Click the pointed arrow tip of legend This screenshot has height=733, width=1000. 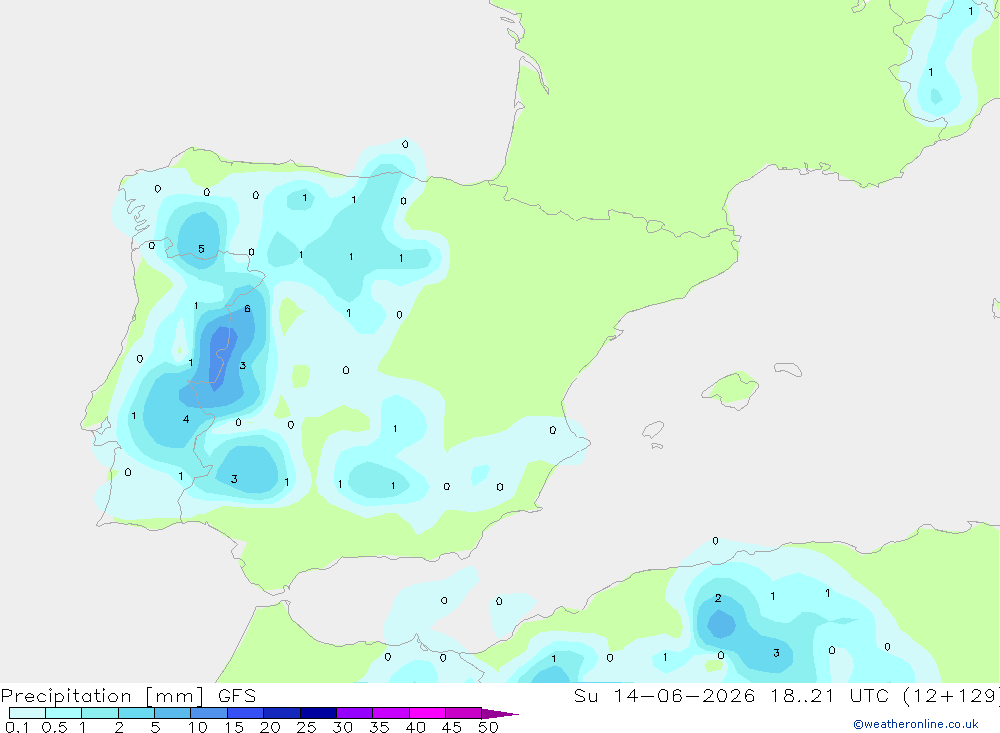[500, 714]
